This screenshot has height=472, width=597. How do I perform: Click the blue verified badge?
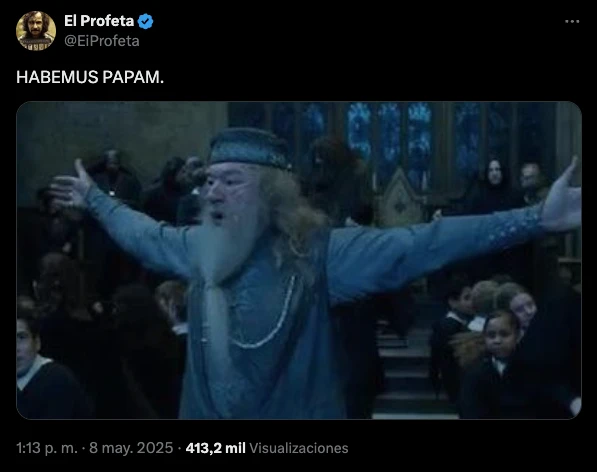(x=145, y=21)
